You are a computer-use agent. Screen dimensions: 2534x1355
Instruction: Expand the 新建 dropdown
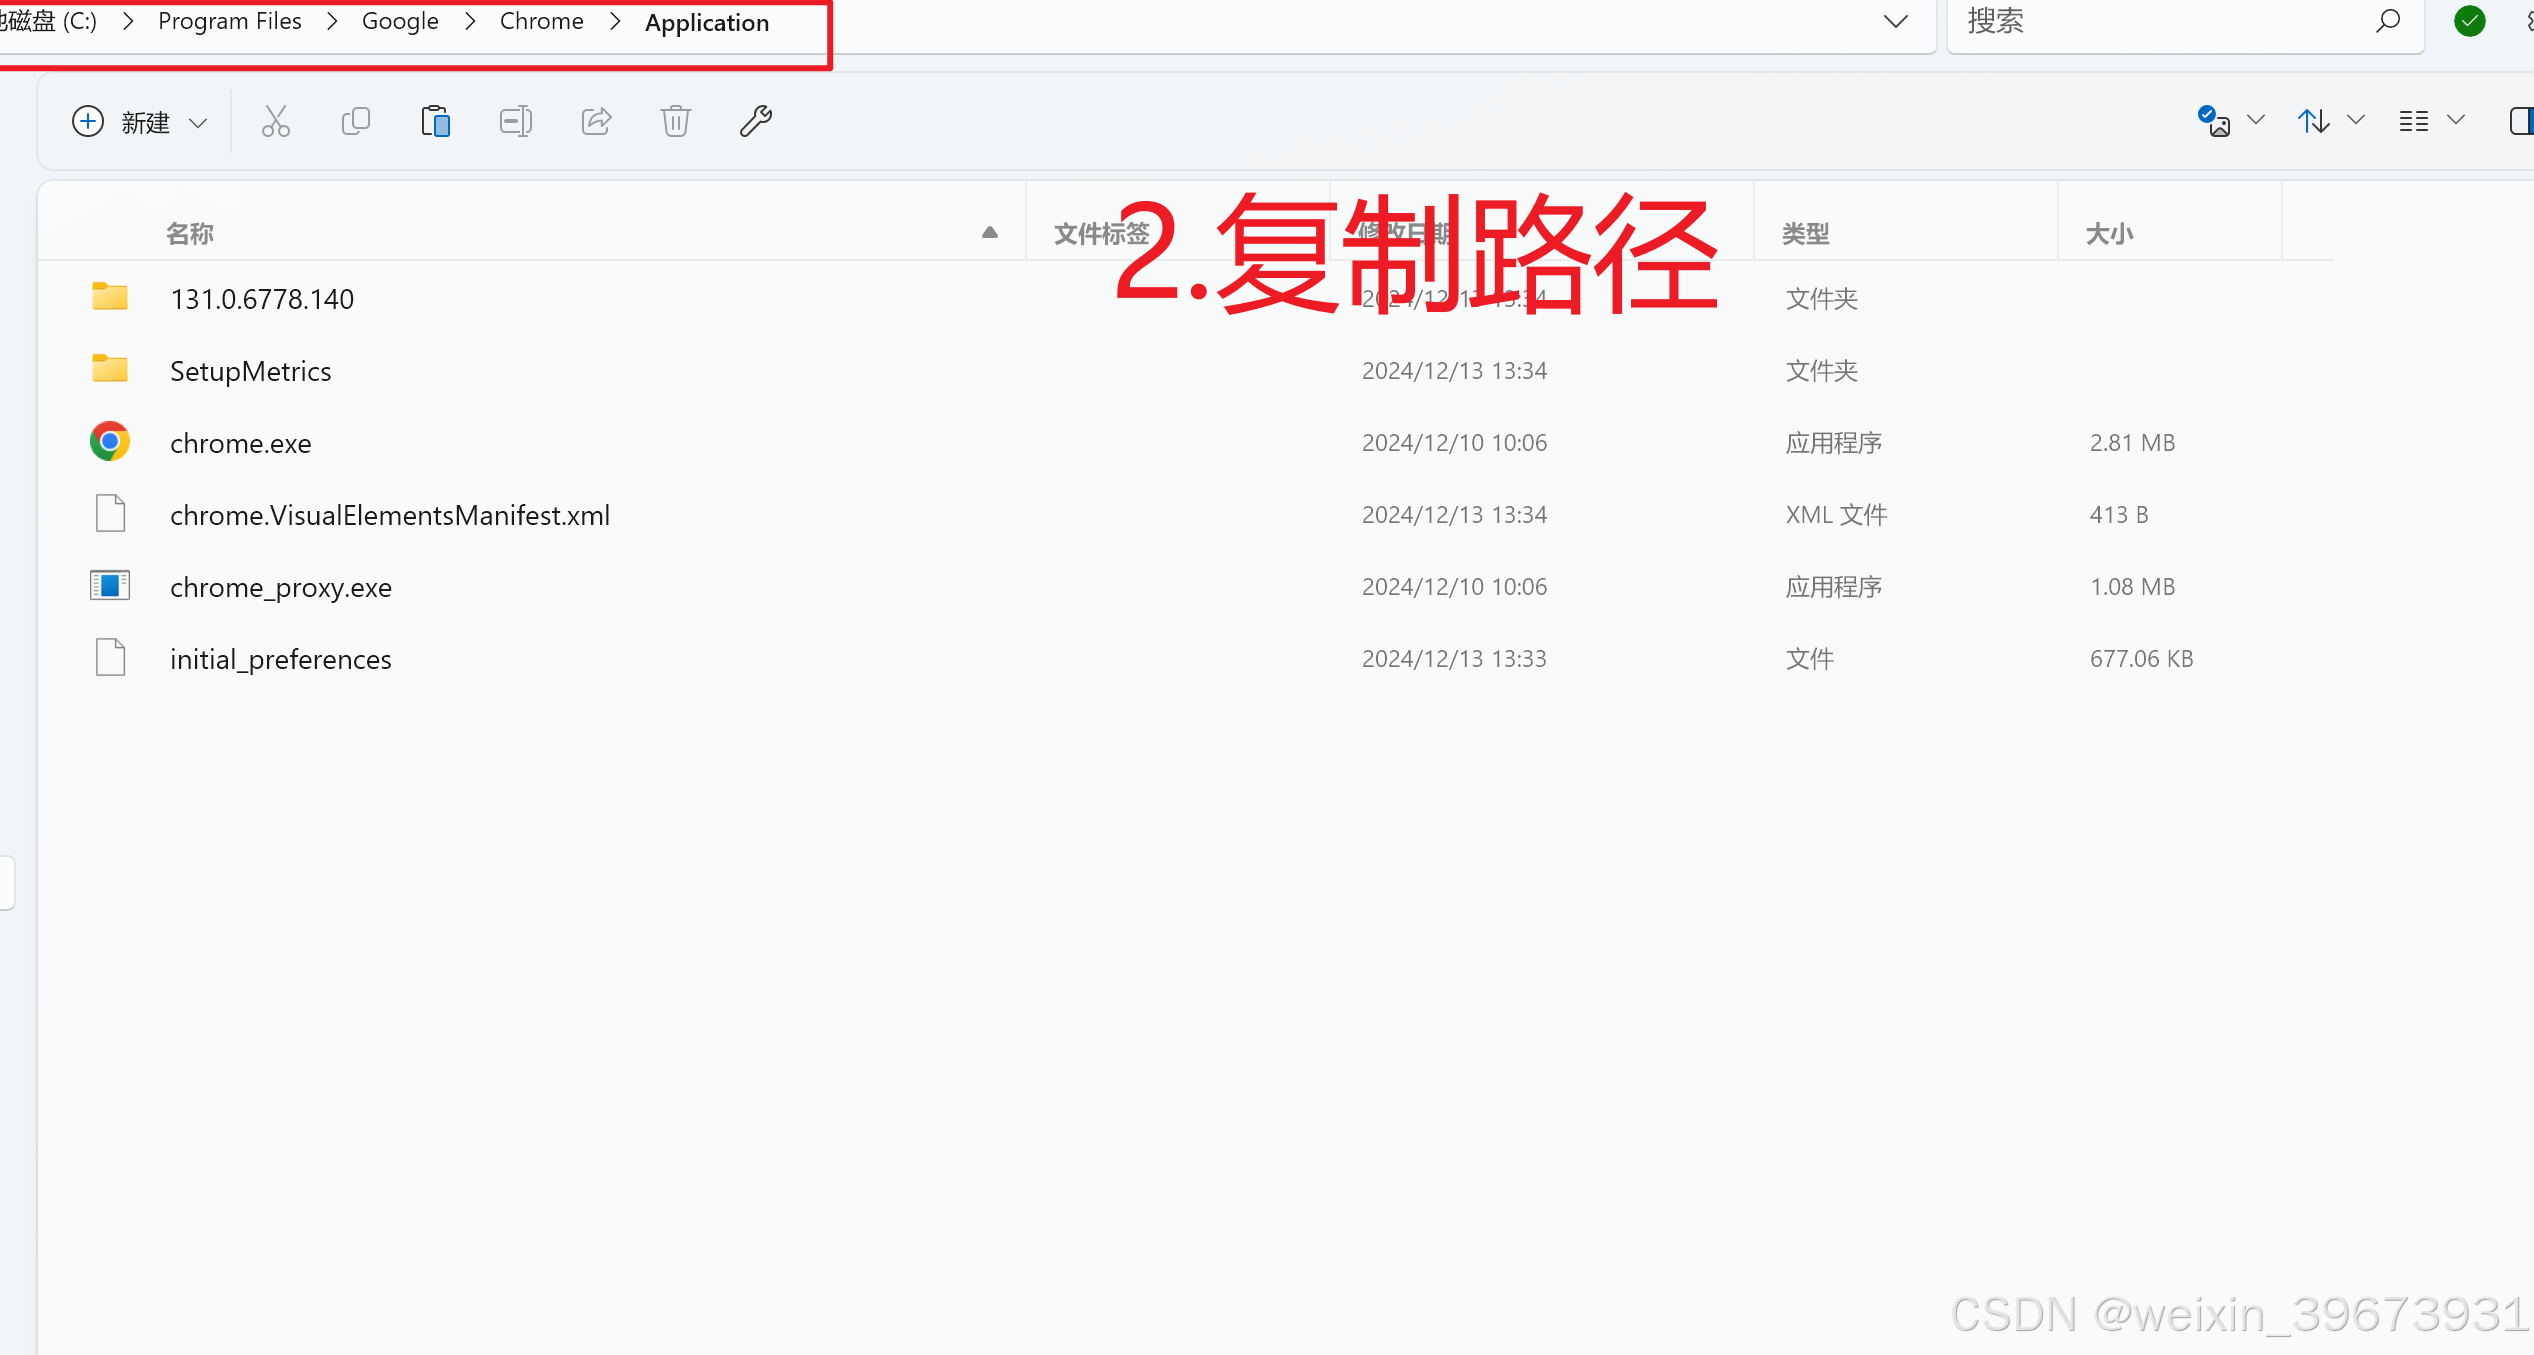click(x=198, y=122)
